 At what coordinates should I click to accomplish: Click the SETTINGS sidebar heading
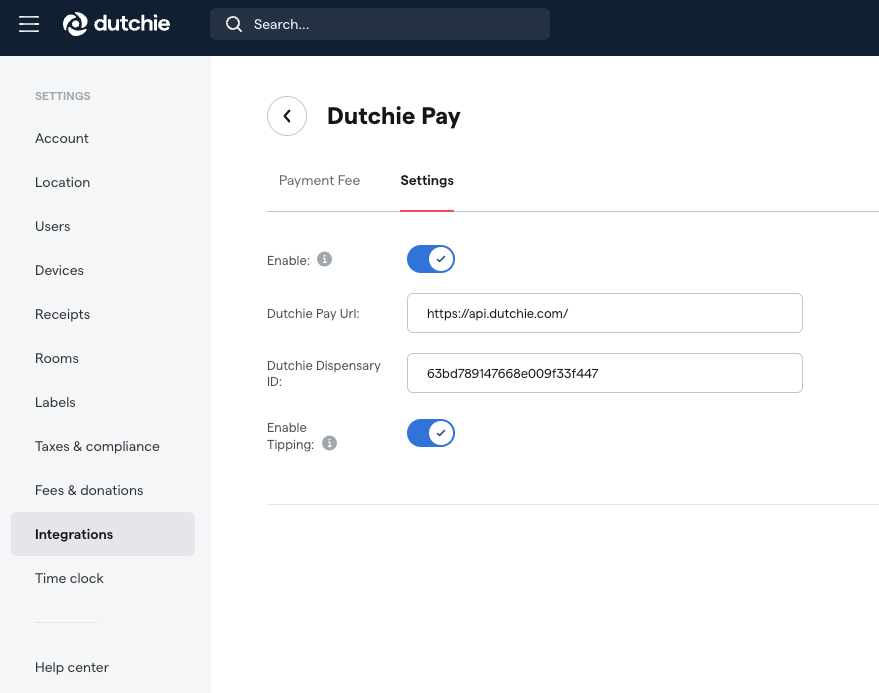tap(63, 96)
